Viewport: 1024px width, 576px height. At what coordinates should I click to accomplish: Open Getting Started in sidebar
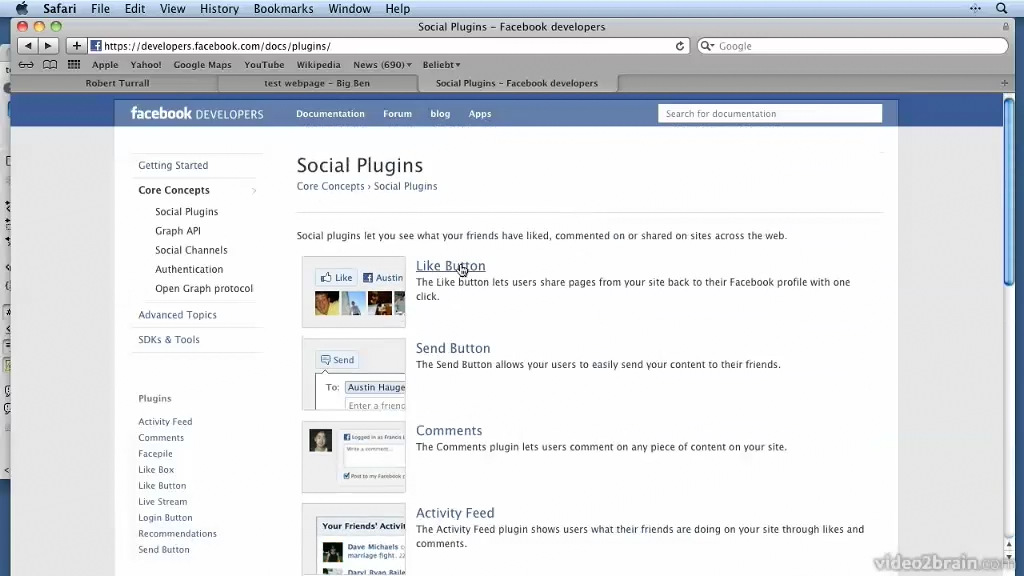pyautogui.click(x=173, y=165)
